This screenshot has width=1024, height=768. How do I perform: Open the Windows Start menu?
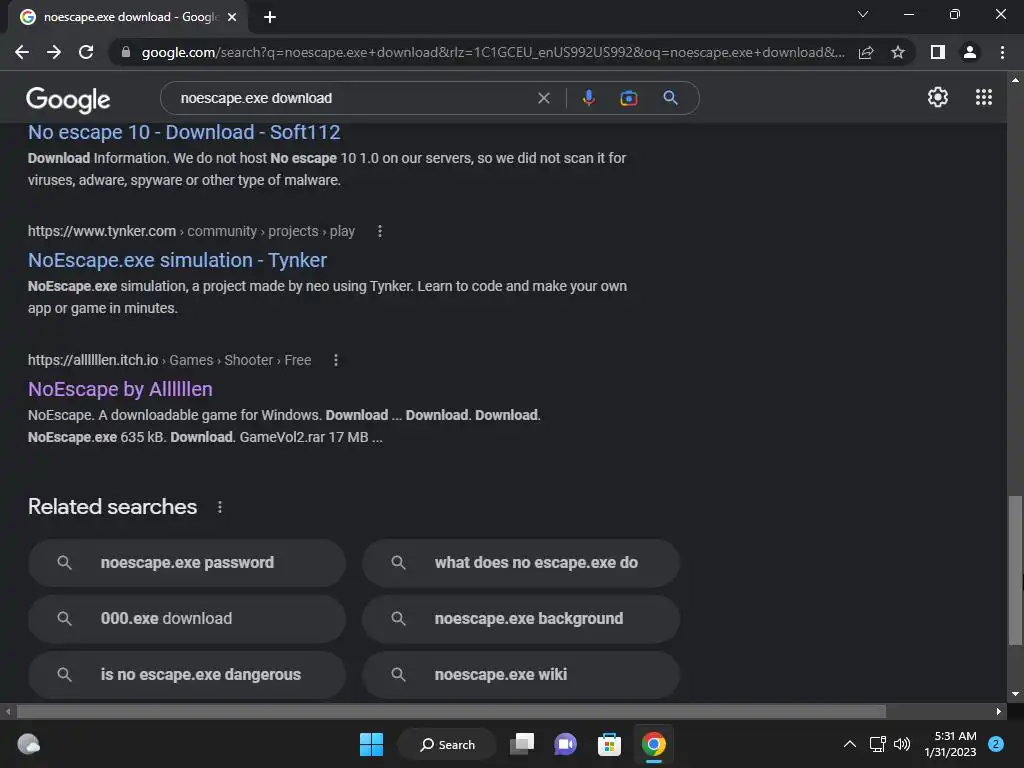point(372,744)
